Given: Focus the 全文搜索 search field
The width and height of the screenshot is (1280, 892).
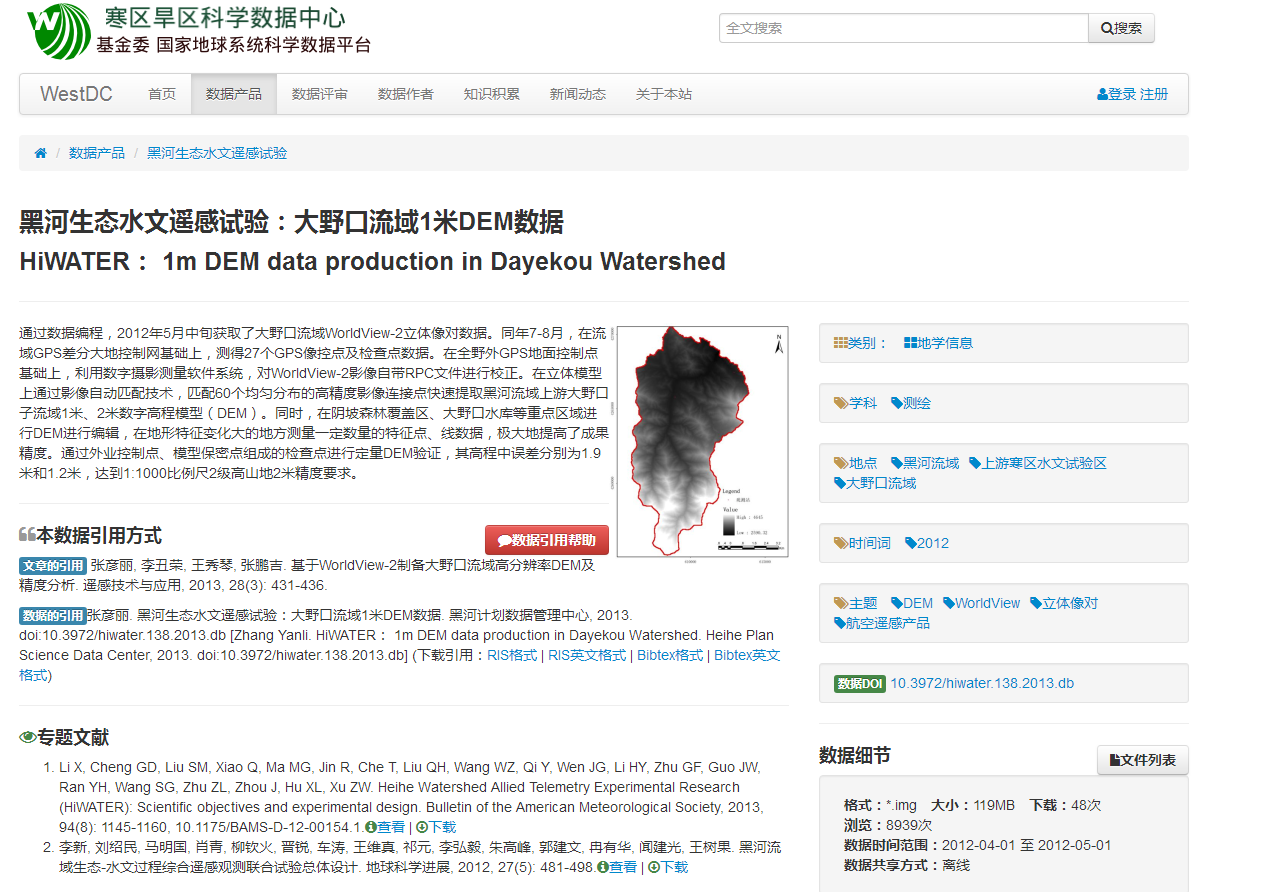Looking at the screenshot, I should click(904, 28).
